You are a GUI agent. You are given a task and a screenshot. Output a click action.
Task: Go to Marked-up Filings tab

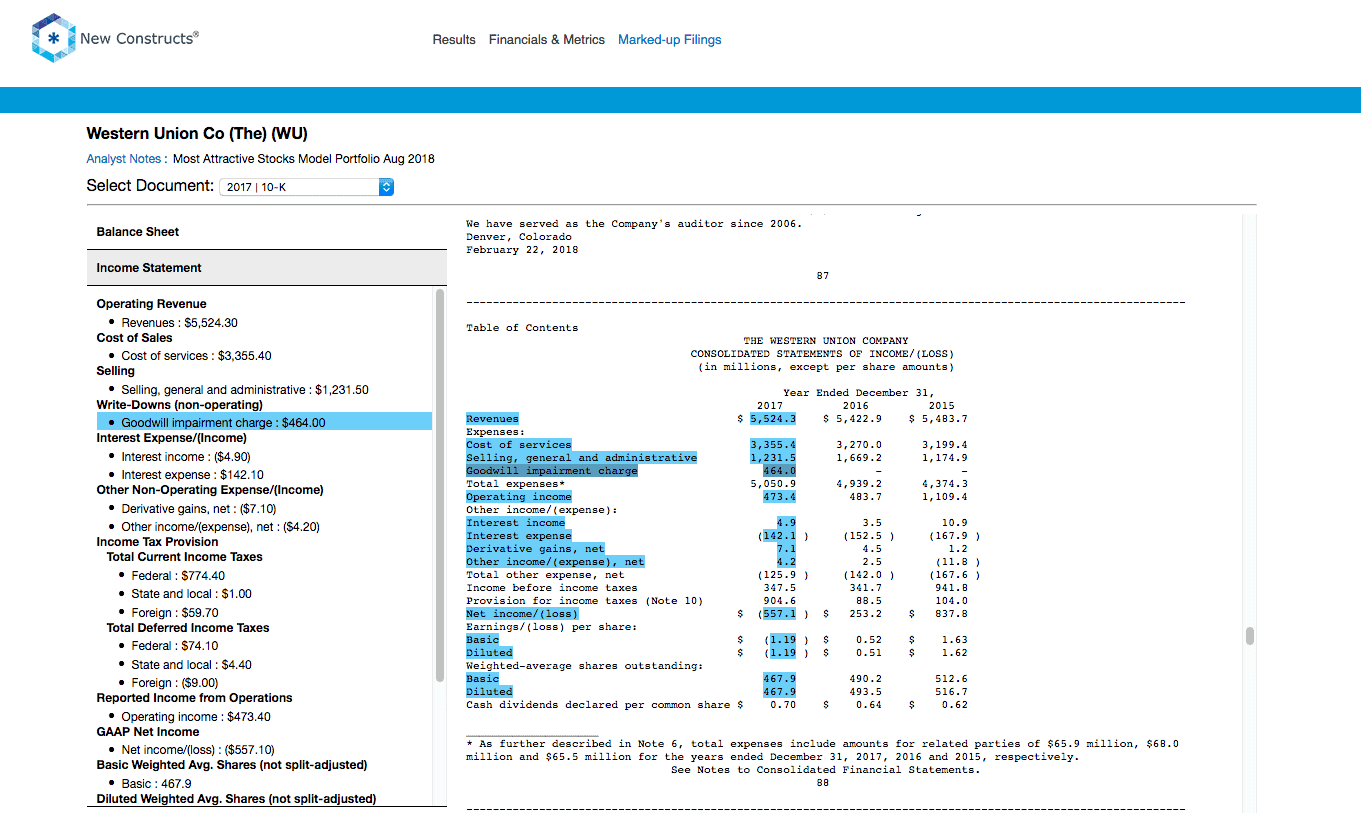(x=669, y=40)
